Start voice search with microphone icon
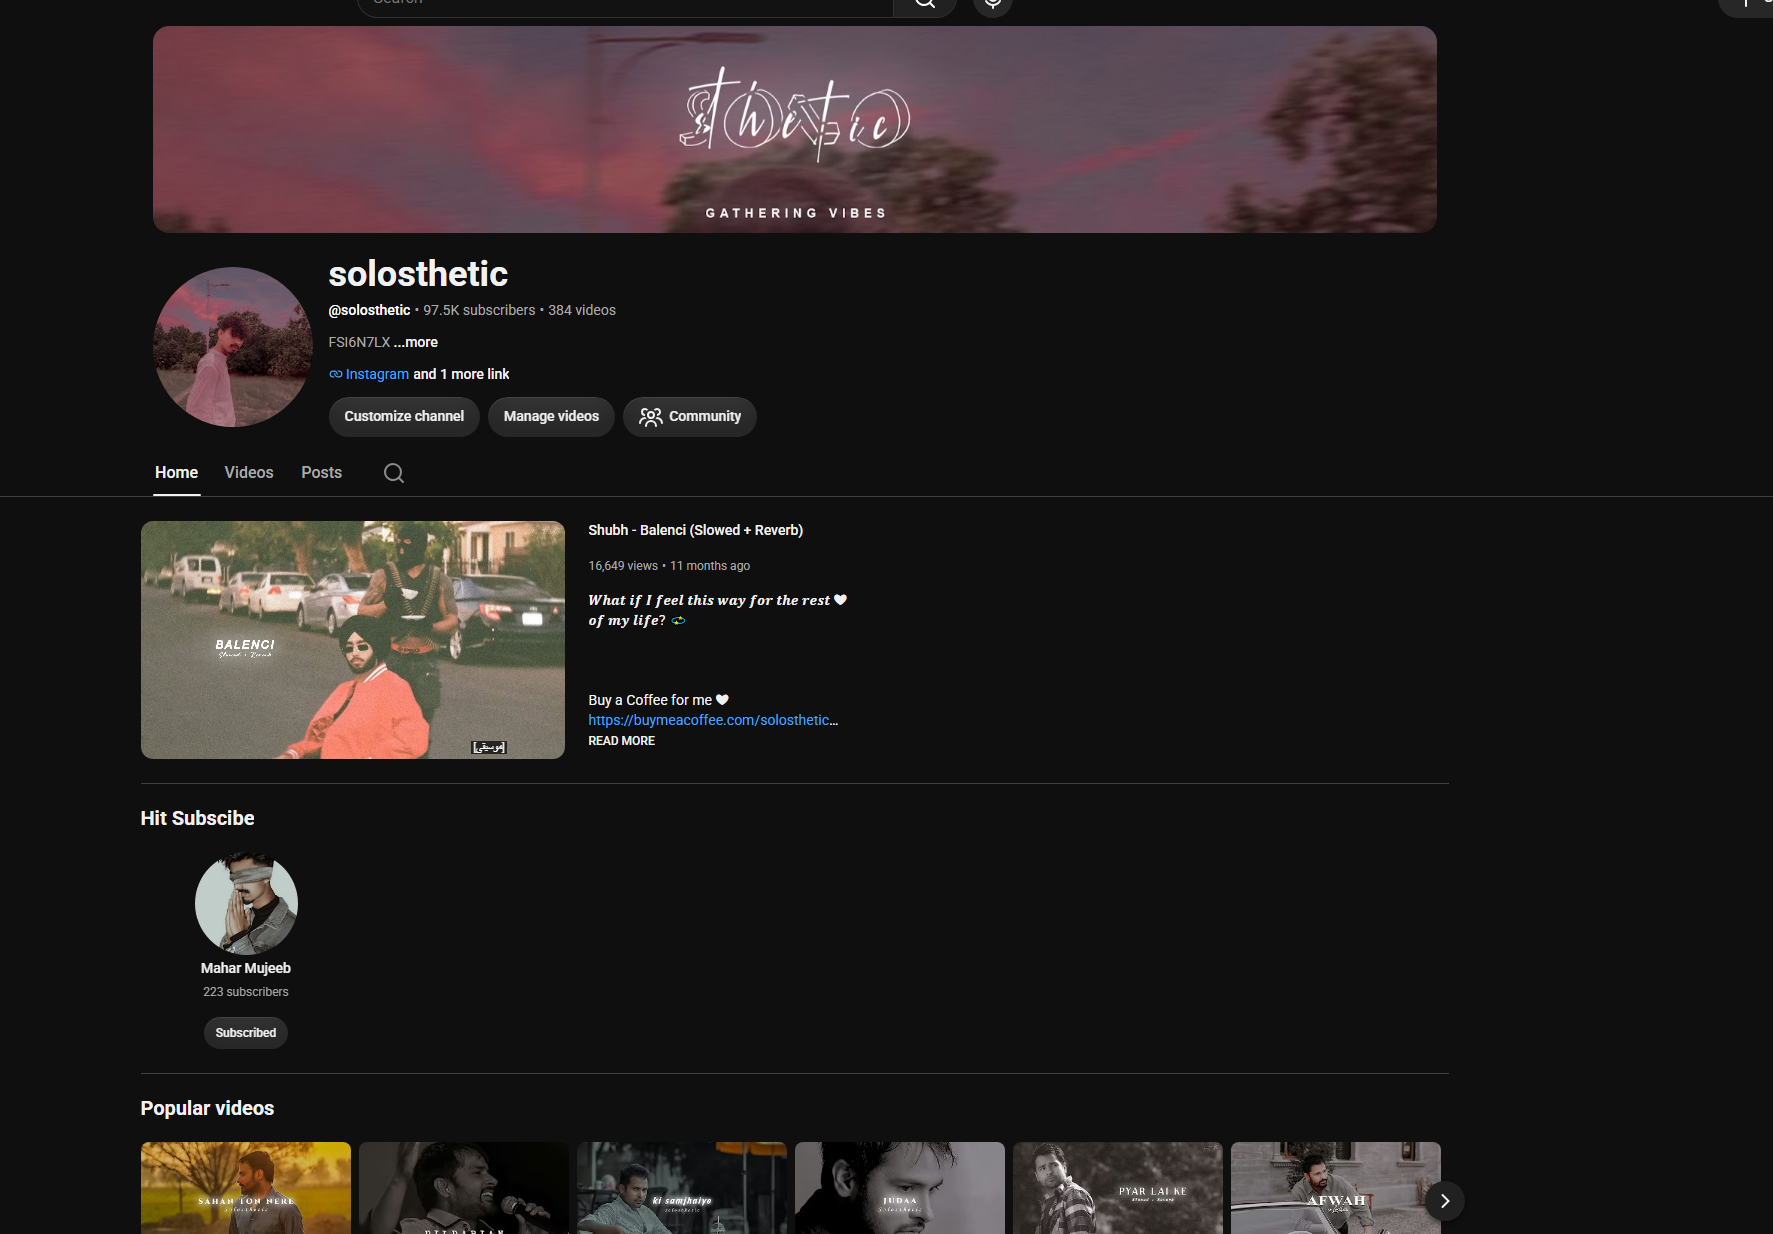 tap(993, 5)
